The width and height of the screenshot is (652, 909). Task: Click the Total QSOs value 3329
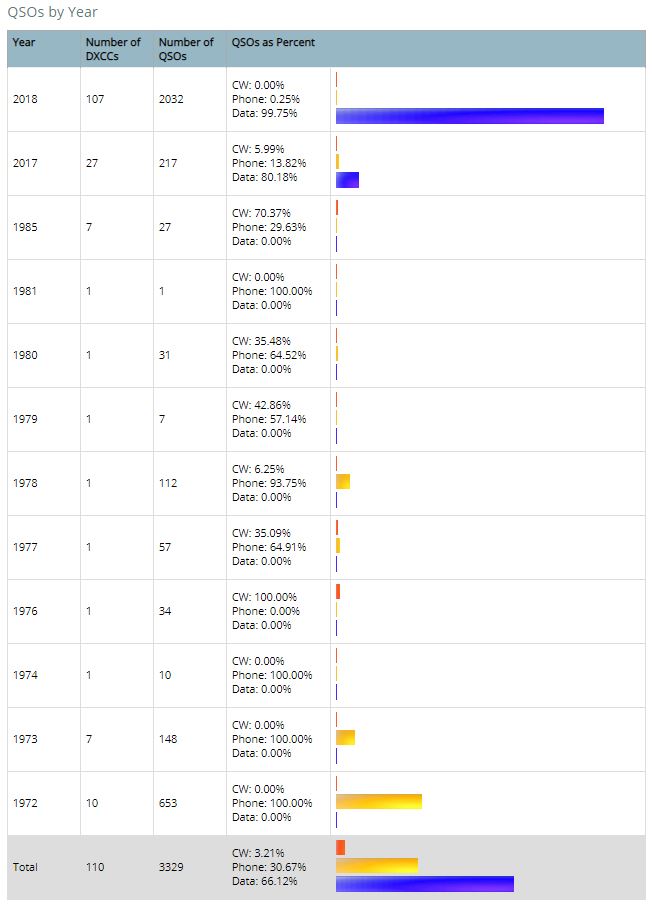pos(171,867)
